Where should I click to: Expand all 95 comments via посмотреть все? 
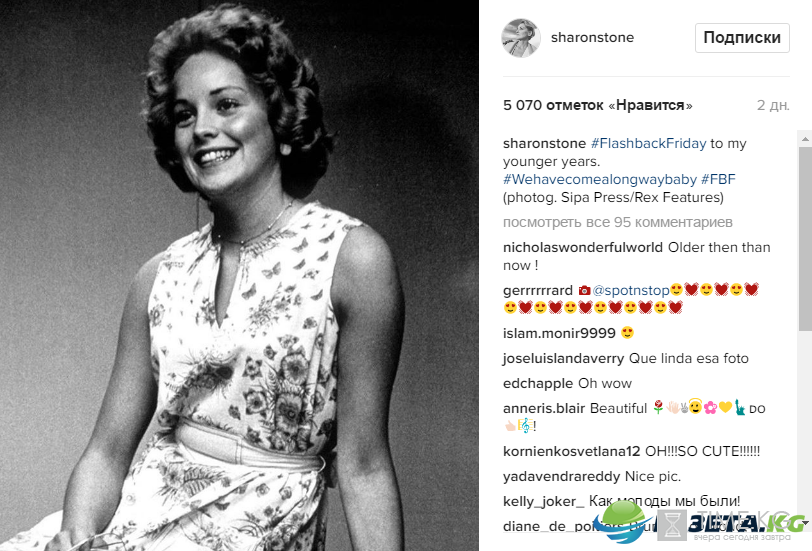click(x=618, y=222)
